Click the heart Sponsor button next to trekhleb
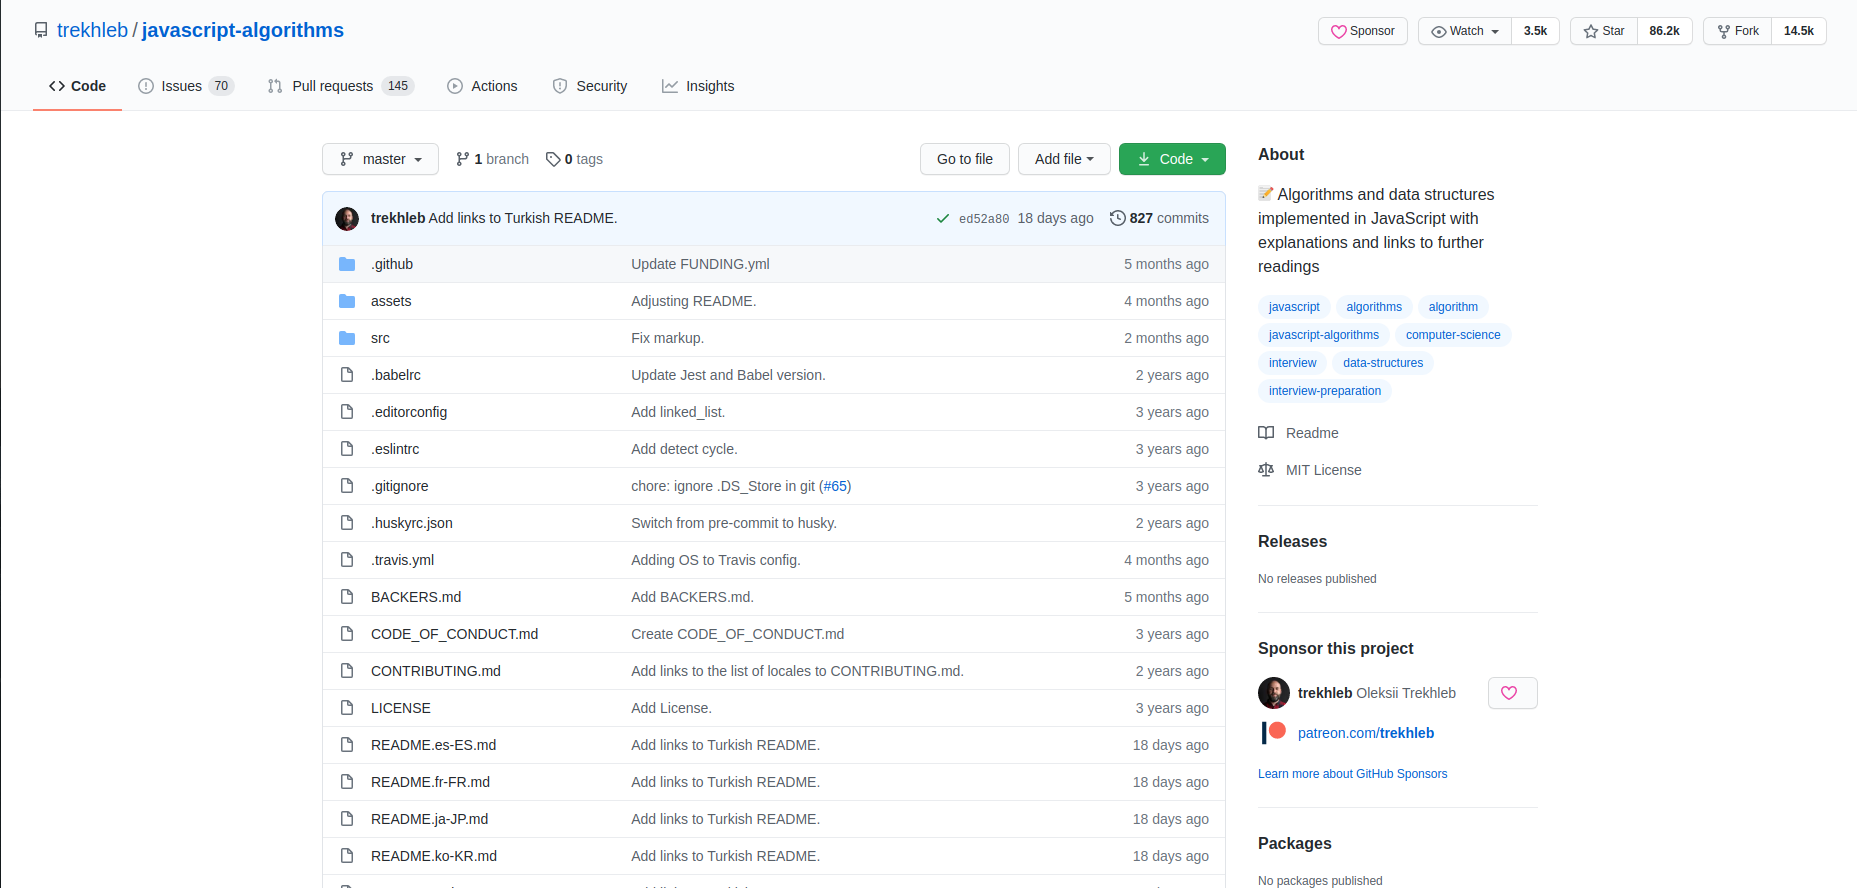The height and width of the screenshot is (888, 1857). click(x=1512, y=693)
